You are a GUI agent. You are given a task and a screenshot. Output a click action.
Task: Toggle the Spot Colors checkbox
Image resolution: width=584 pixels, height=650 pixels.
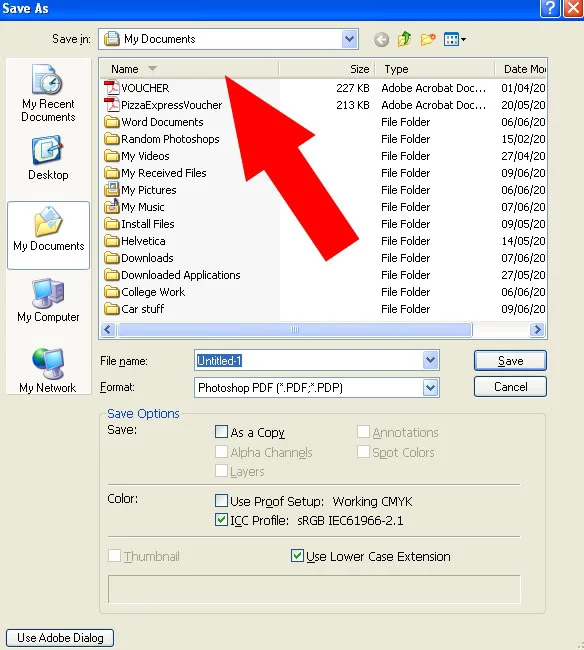point(363,451)
